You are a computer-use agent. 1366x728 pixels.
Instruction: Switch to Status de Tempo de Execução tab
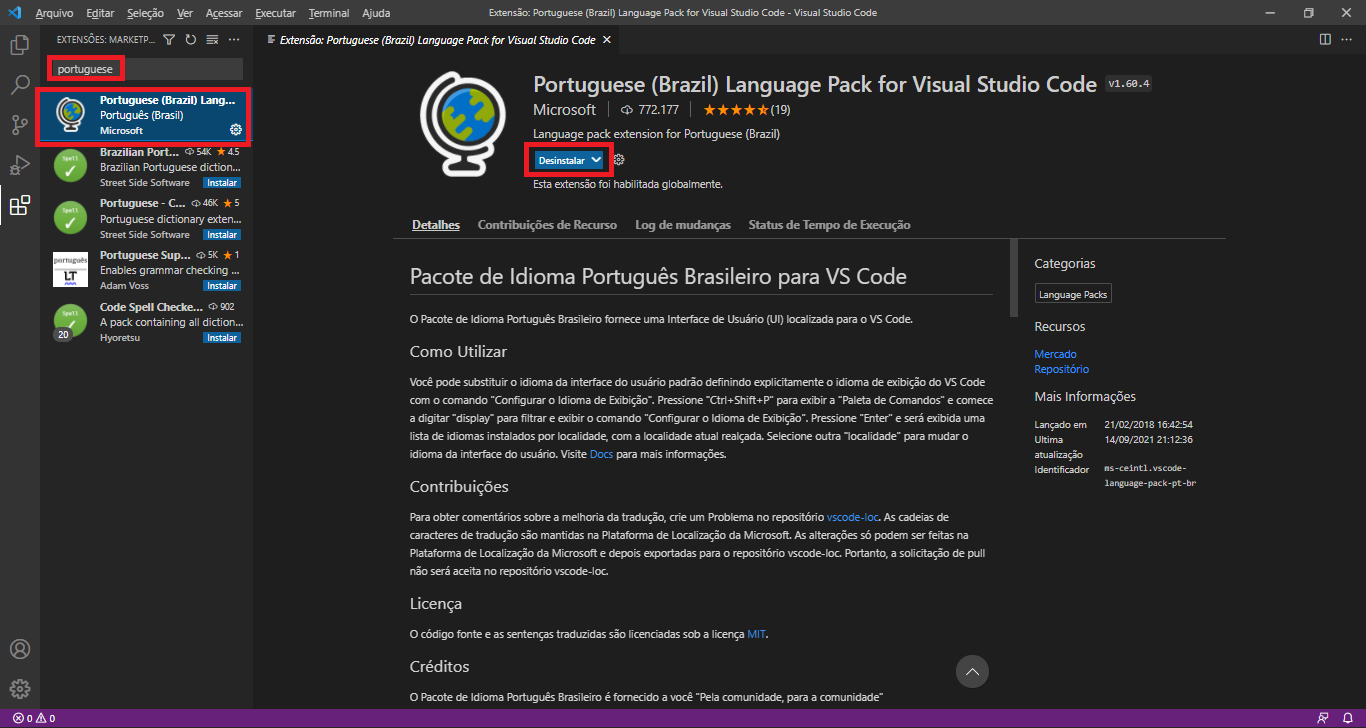[829, 225]
